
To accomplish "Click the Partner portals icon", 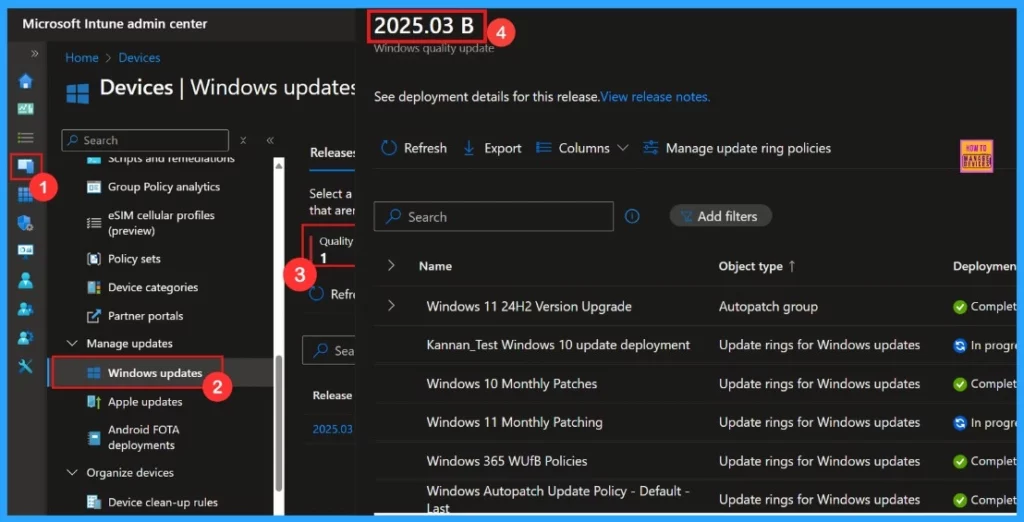I will tap(94, 316).
